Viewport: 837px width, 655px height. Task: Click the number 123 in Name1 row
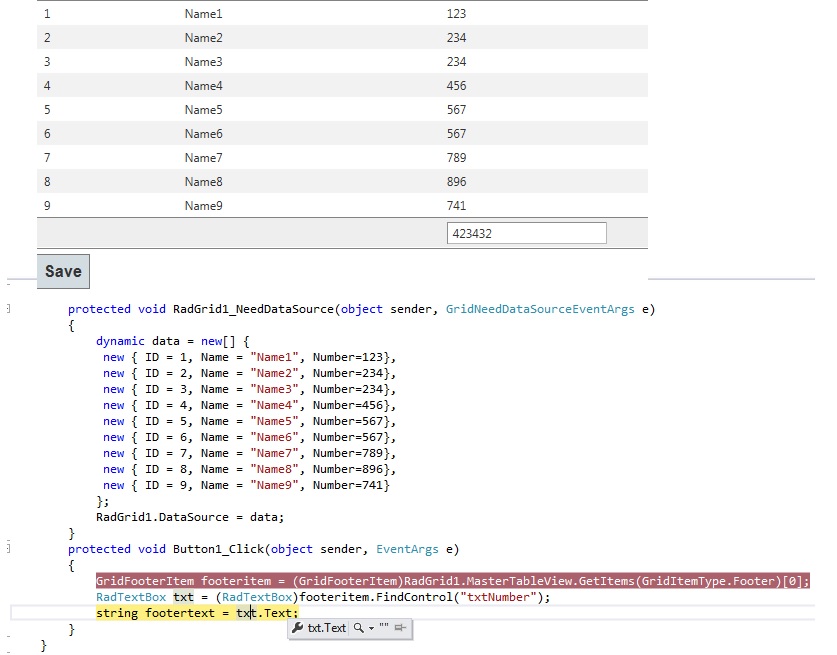point(456,14)
